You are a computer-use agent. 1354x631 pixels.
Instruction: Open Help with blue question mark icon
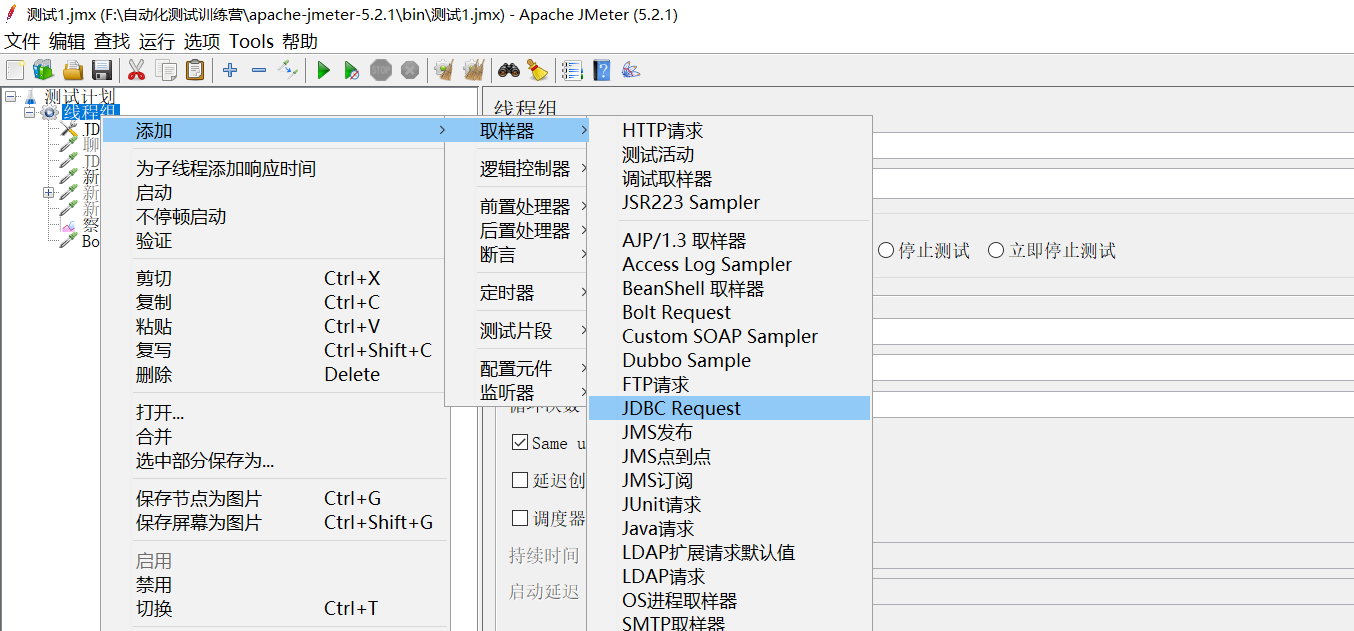601,70
